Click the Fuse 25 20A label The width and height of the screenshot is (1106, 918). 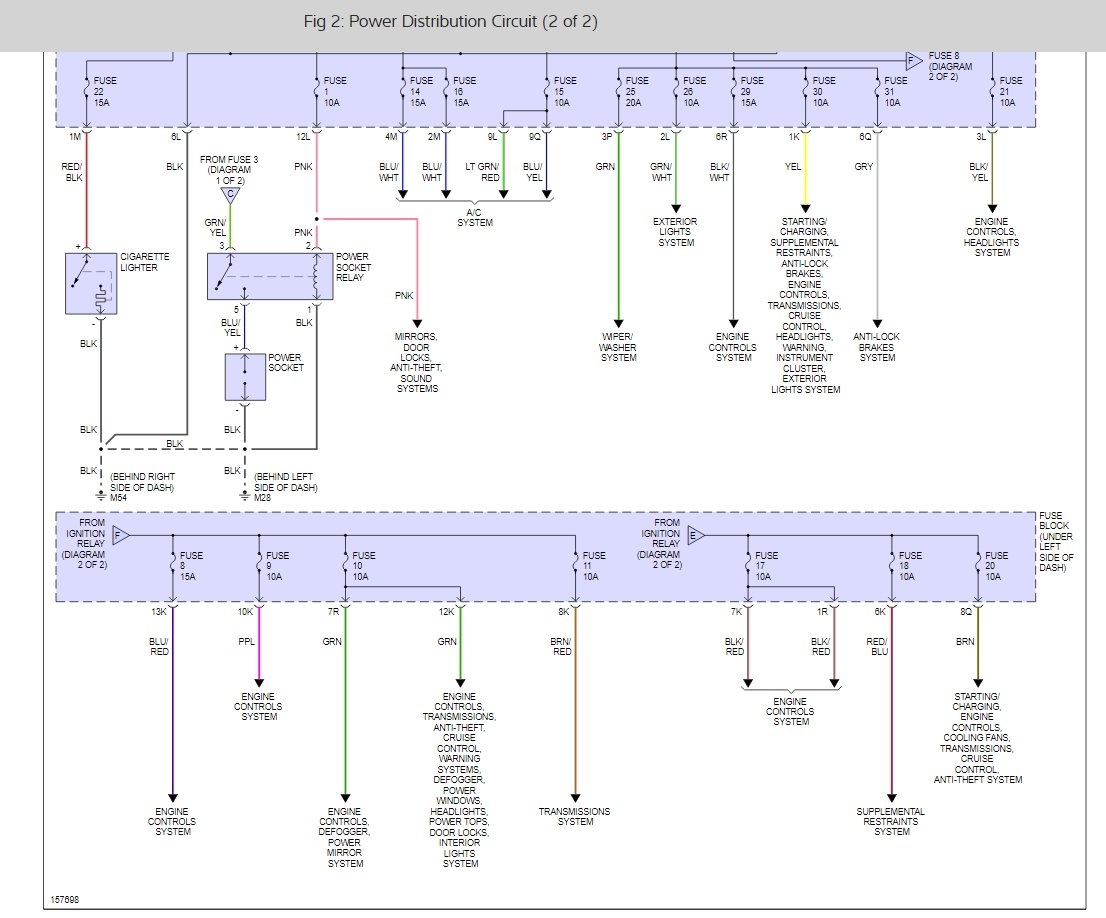637,92
